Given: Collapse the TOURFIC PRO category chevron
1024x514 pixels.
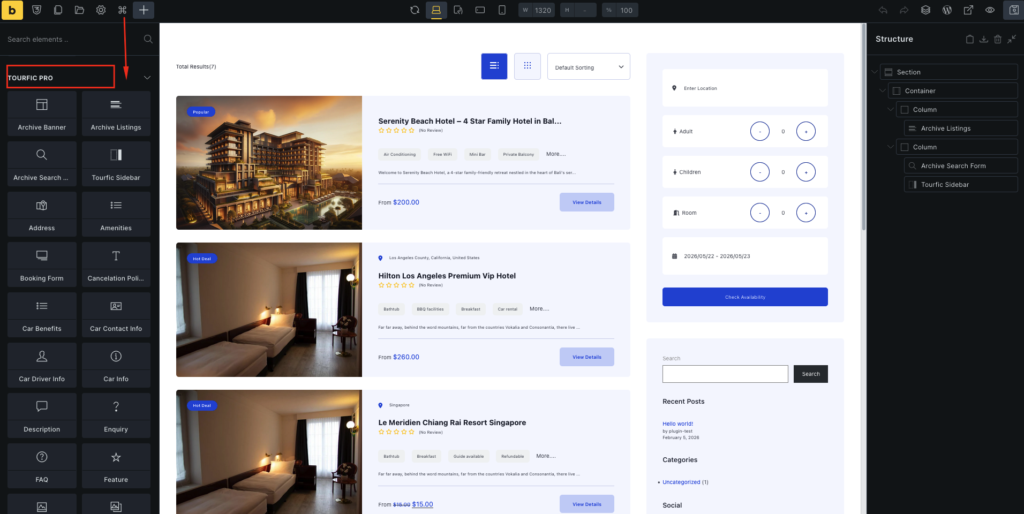Looking at the screenshot, I should (147, 78).
